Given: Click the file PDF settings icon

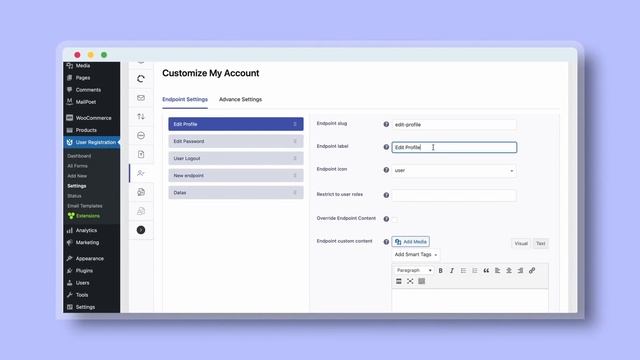Looking at the screenshot, I should point(141,192).
